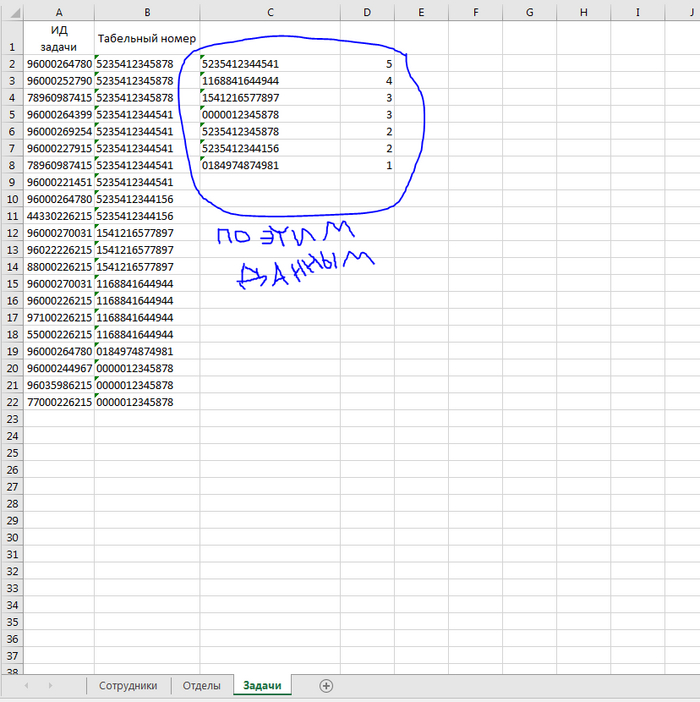Click cell with 55000226215
The image size is (700, 702).
click(59, 334)
